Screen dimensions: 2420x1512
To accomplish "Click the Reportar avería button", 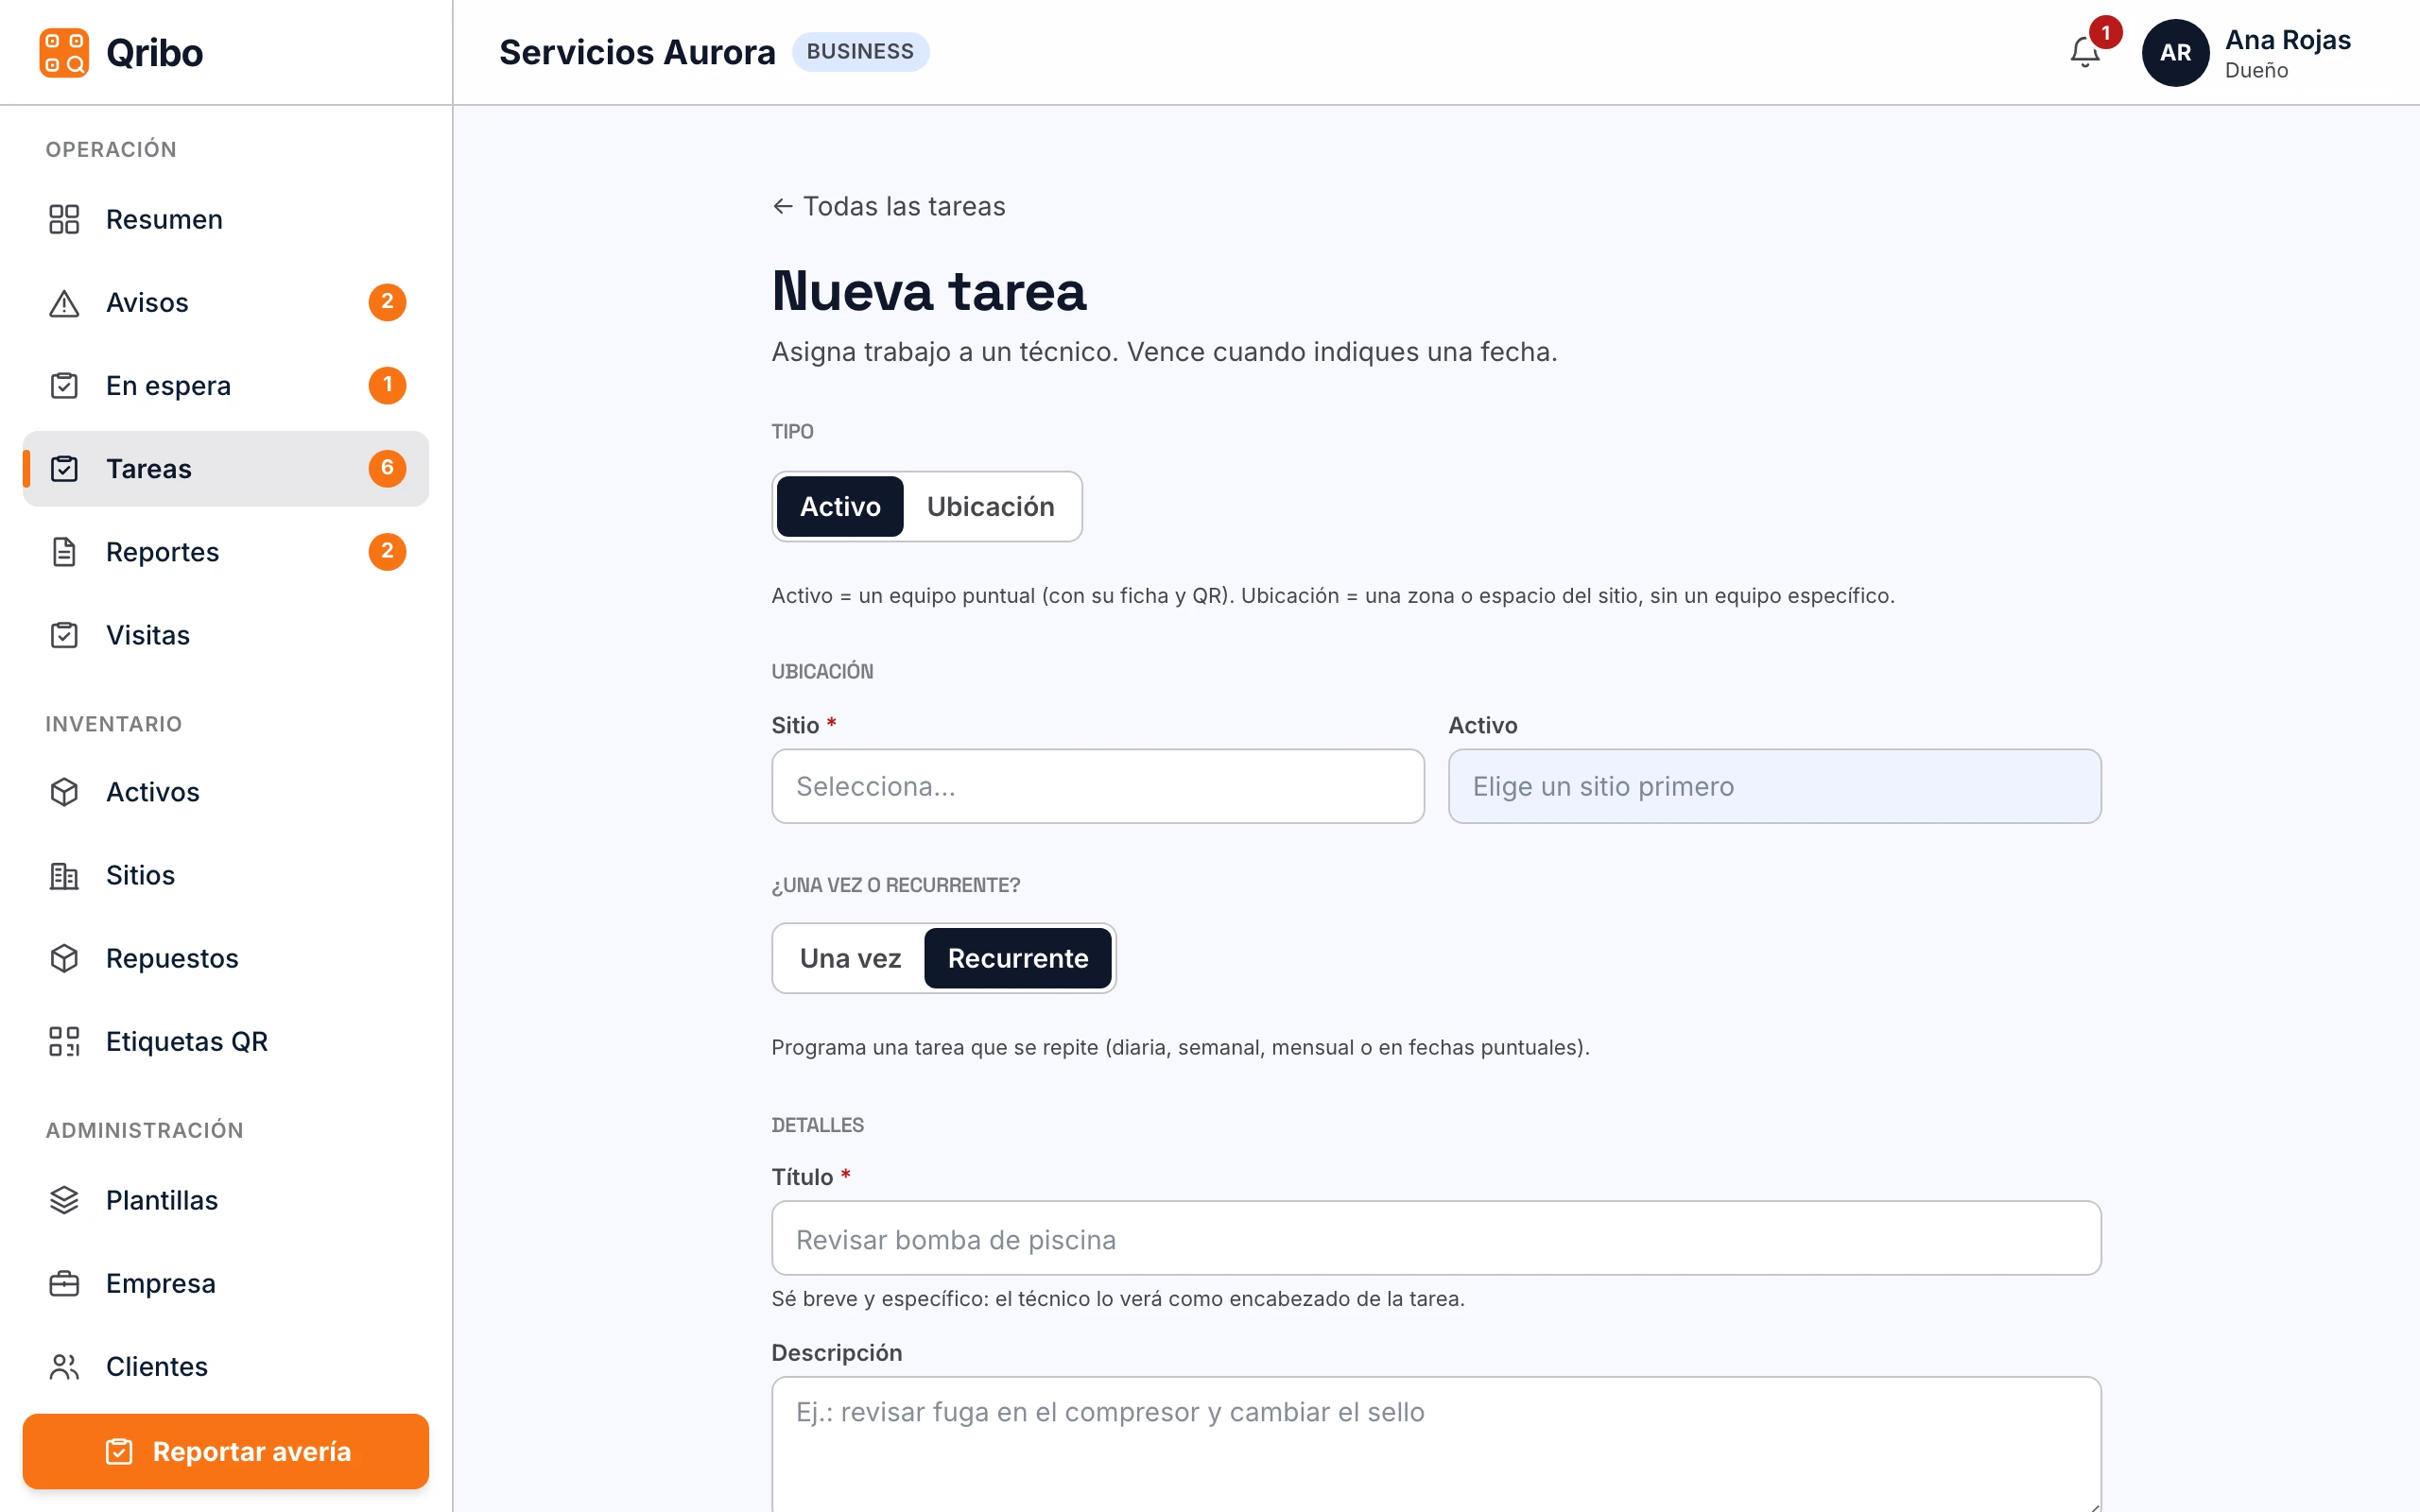I will 226,1451.
